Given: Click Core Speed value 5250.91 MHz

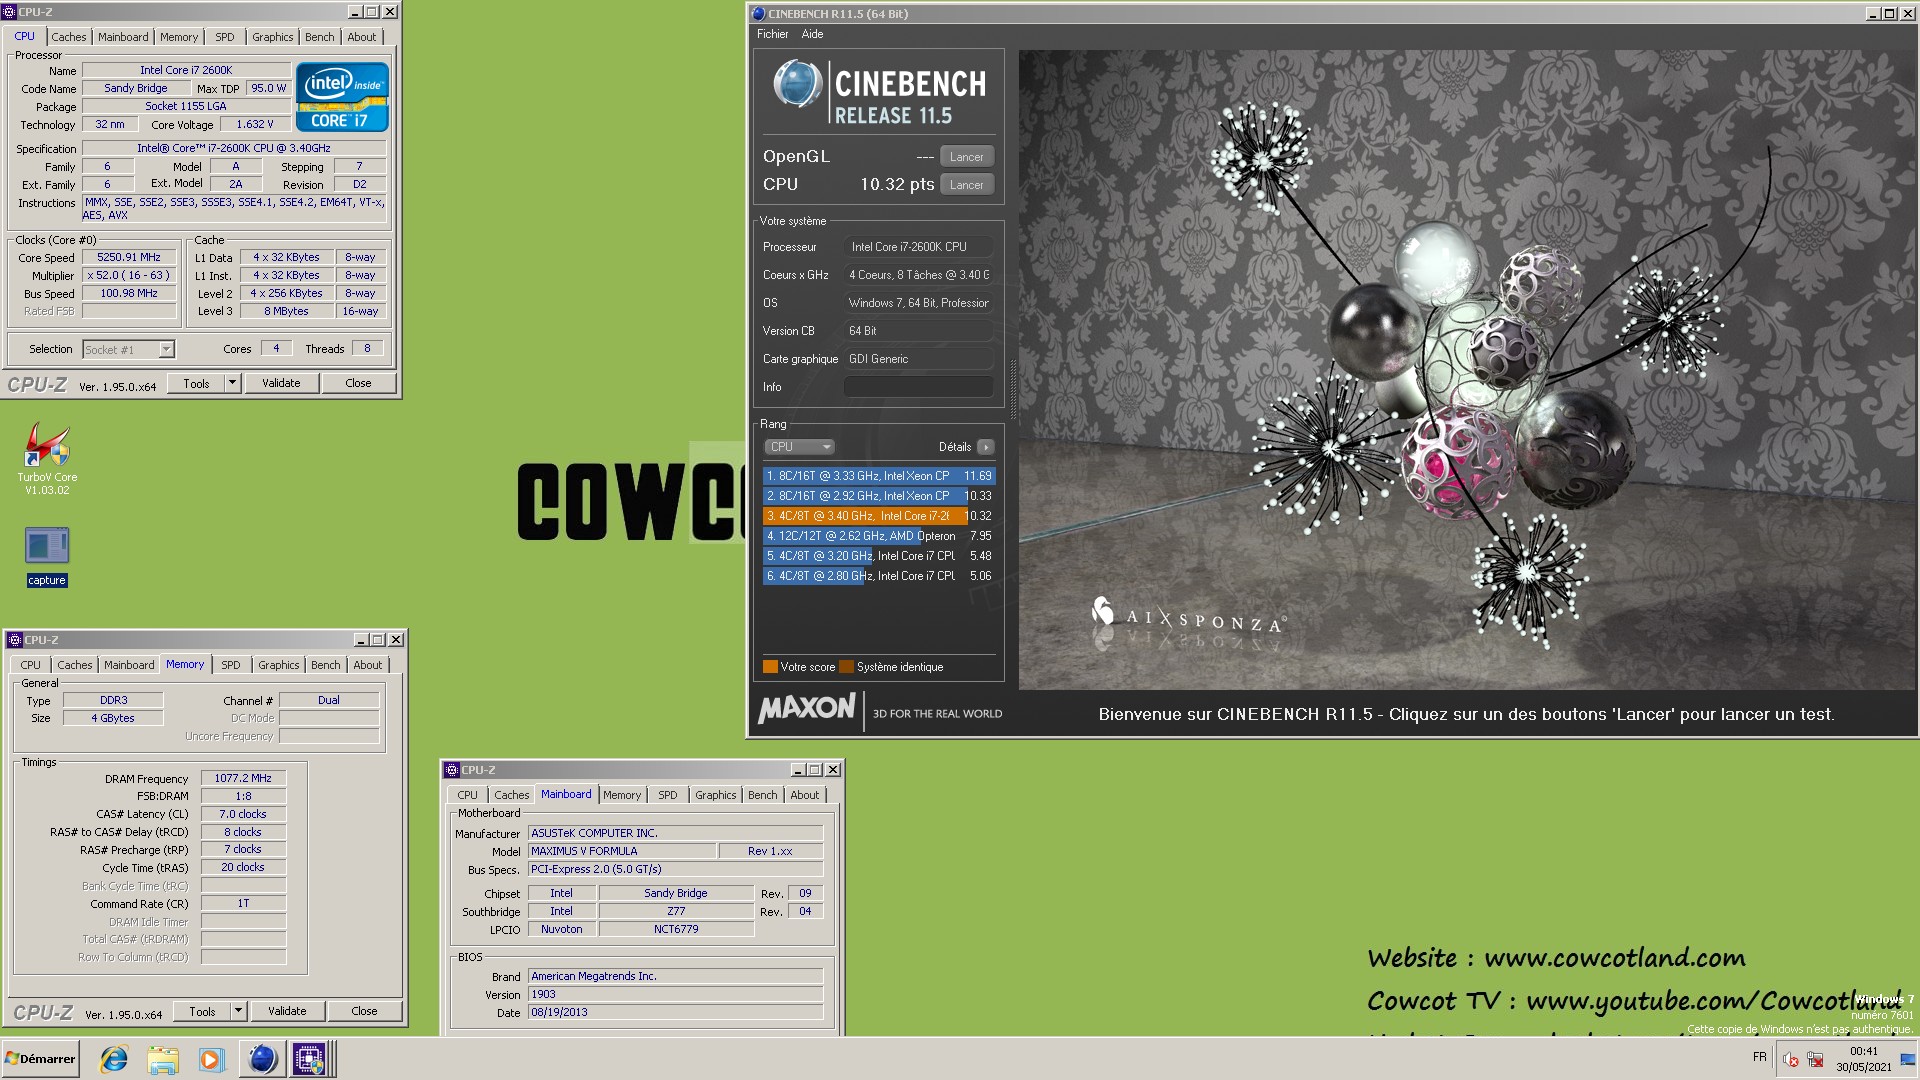Looking at the screenshot, I should pyautogui.click(x=129, y=258).
